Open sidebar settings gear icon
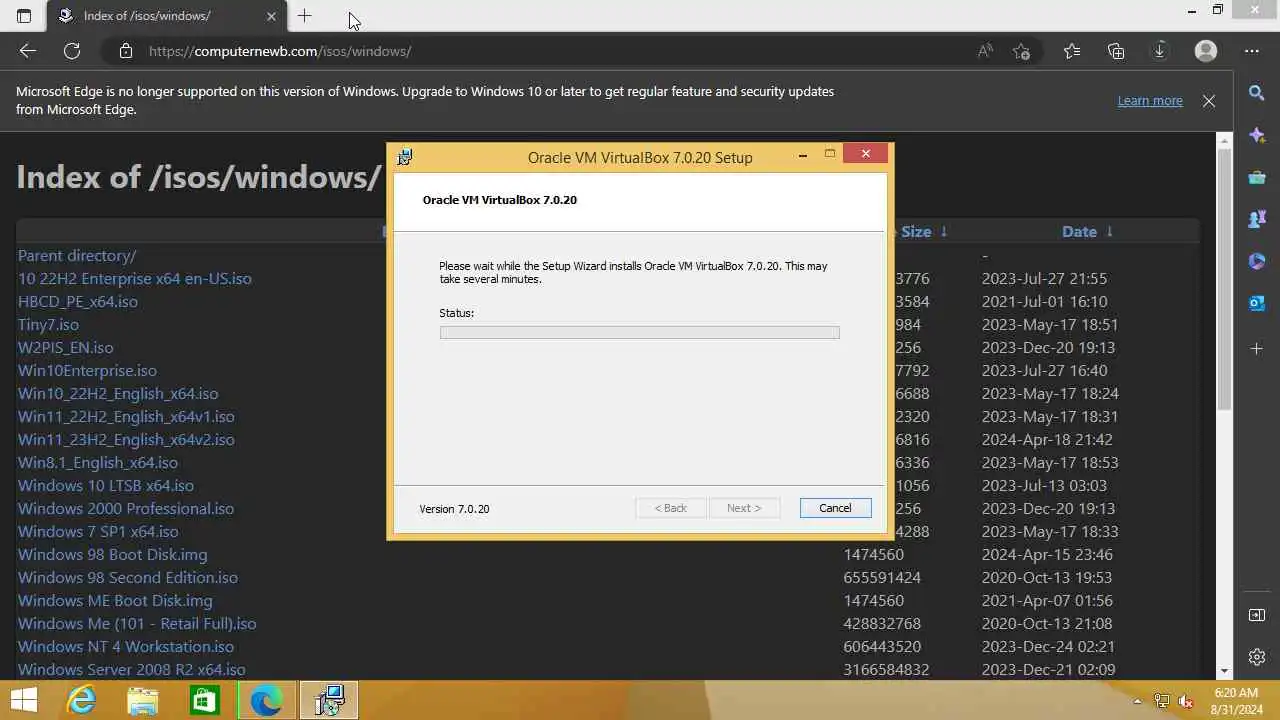The height and width of the screenshot is (720, 1280). [1257, 657]
